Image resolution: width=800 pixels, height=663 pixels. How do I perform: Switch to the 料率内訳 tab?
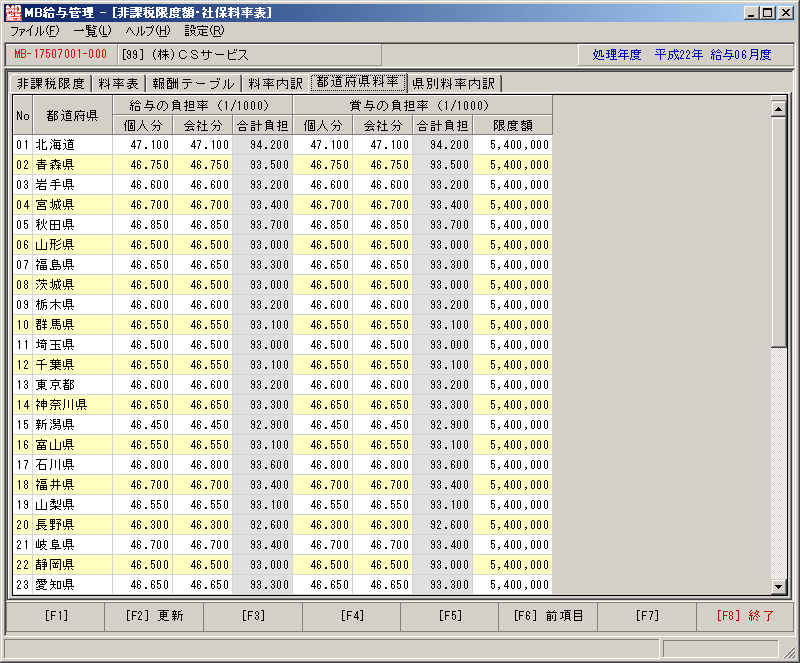click(276, 83)
